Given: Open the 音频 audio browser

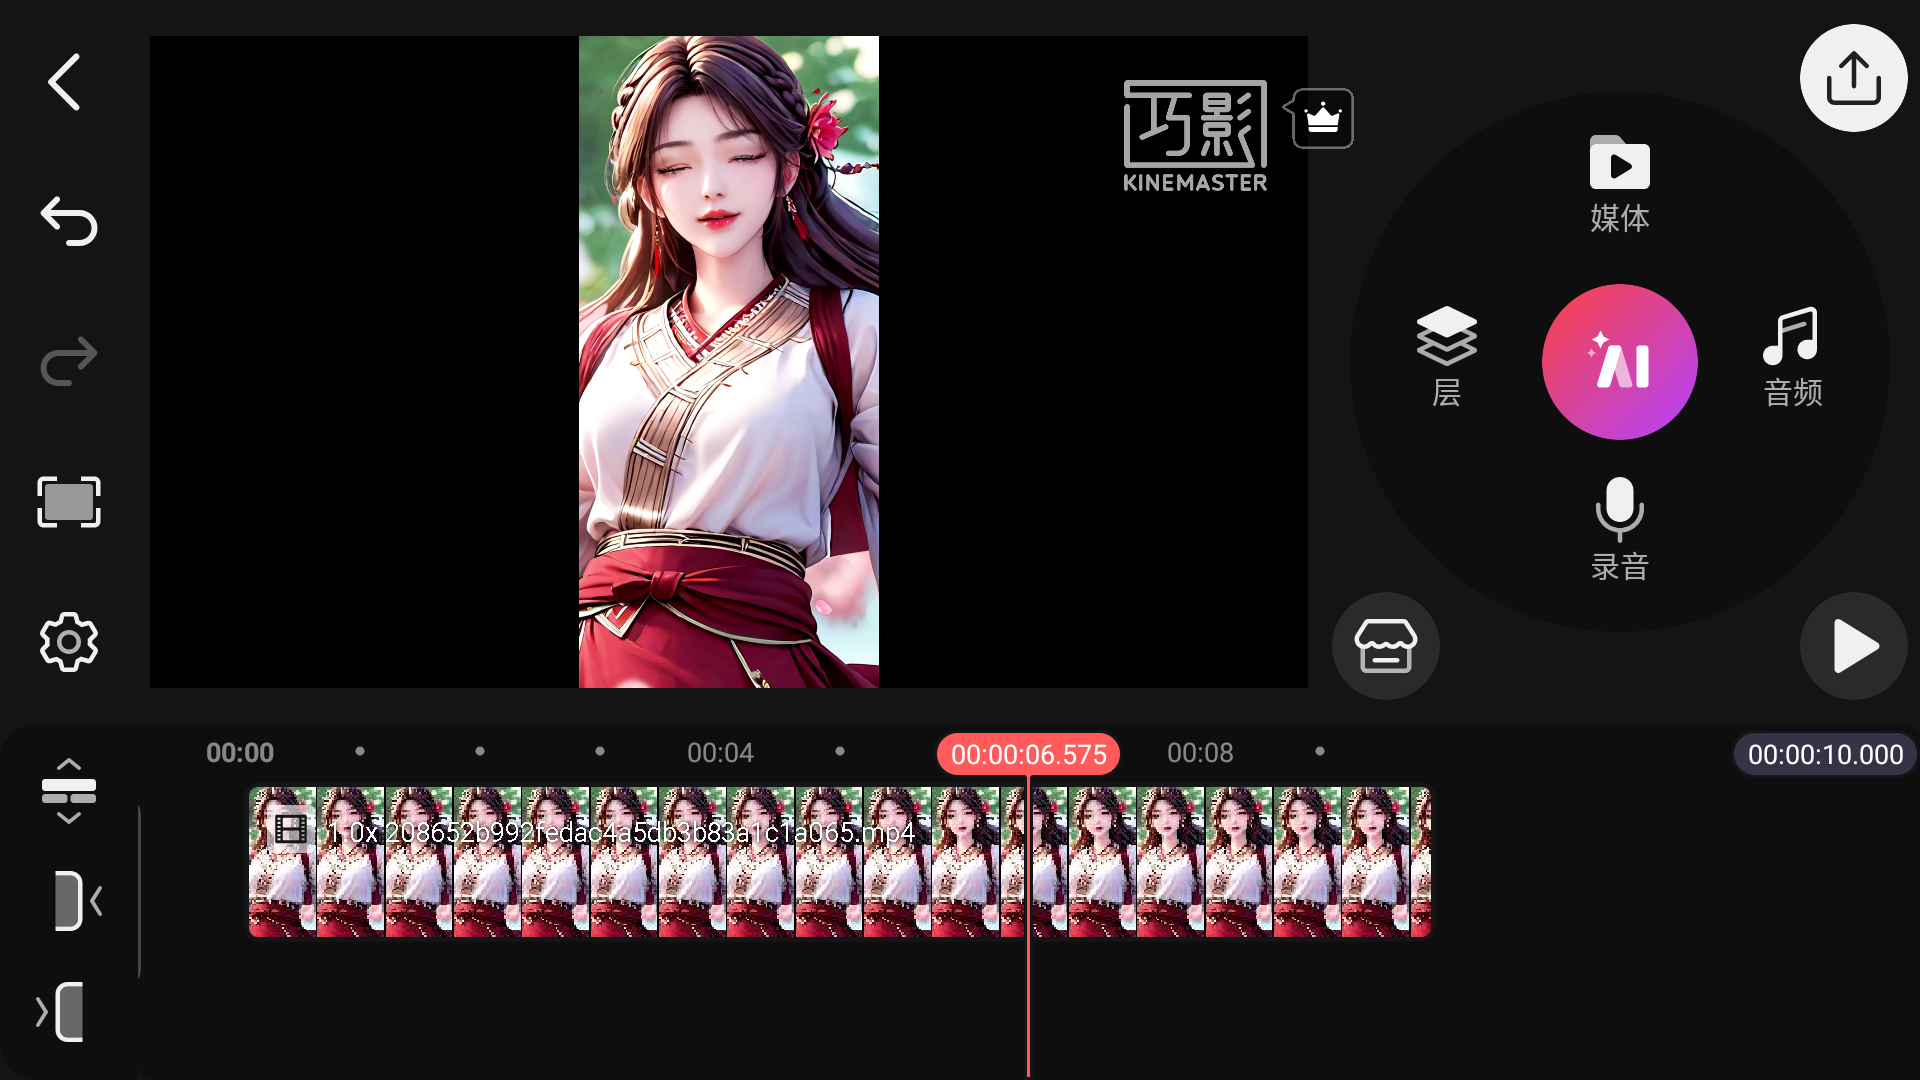Looking at the screenshot, I should pyautogui.click(x=1792, y=358).
